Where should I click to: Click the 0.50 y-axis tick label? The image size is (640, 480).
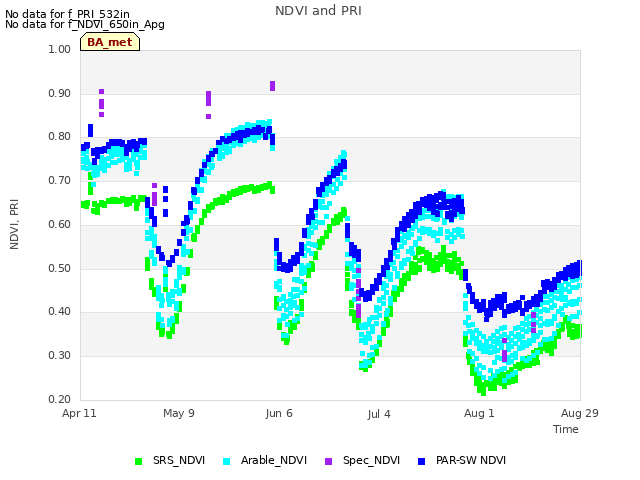coord(60,269)
